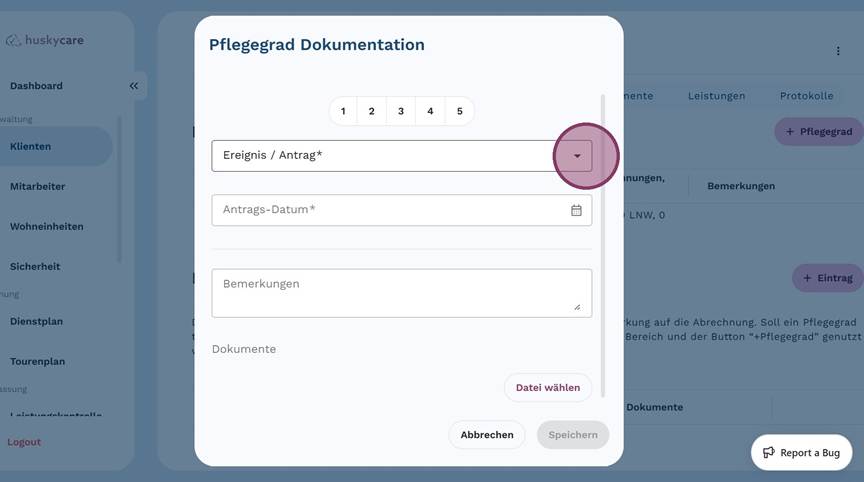Image resolution: width=864 pixels, height=482 pixels.
Task: Open the three-dot options menu
Action: coord(838,51)
